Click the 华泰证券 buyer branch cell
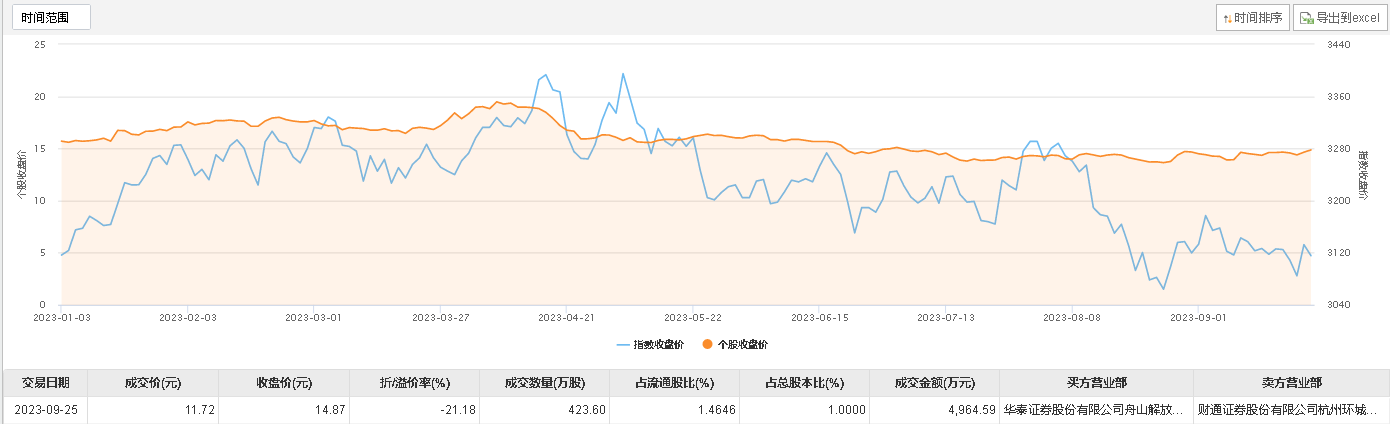The image size is (1390, 424). click(1096, 409)
